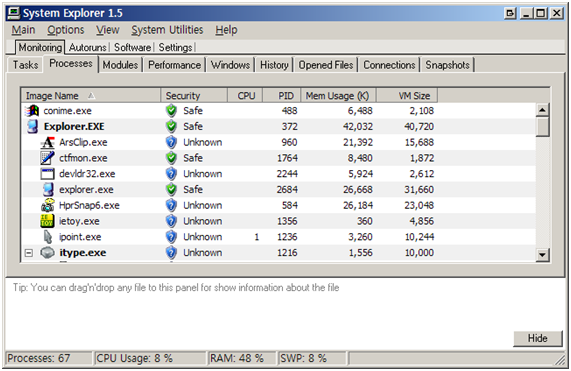Sort by Mem Usage (K) column header

(x=338, y=96)
